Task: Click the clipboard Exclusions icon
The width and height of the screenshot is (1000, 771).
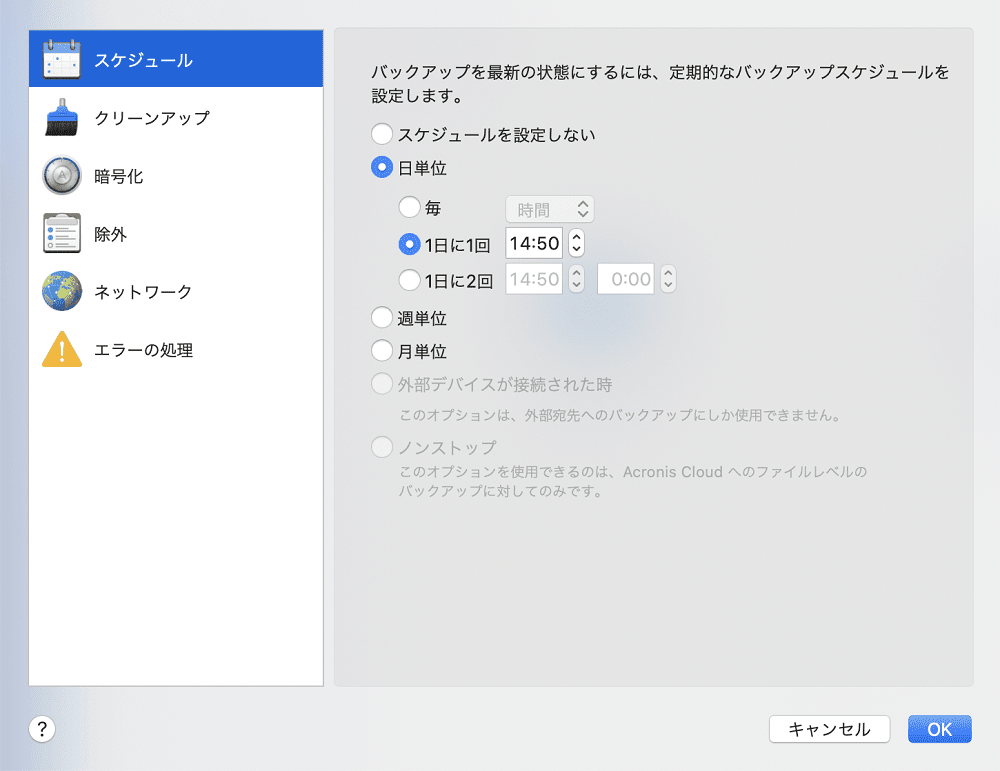Action: coord(62,234)
